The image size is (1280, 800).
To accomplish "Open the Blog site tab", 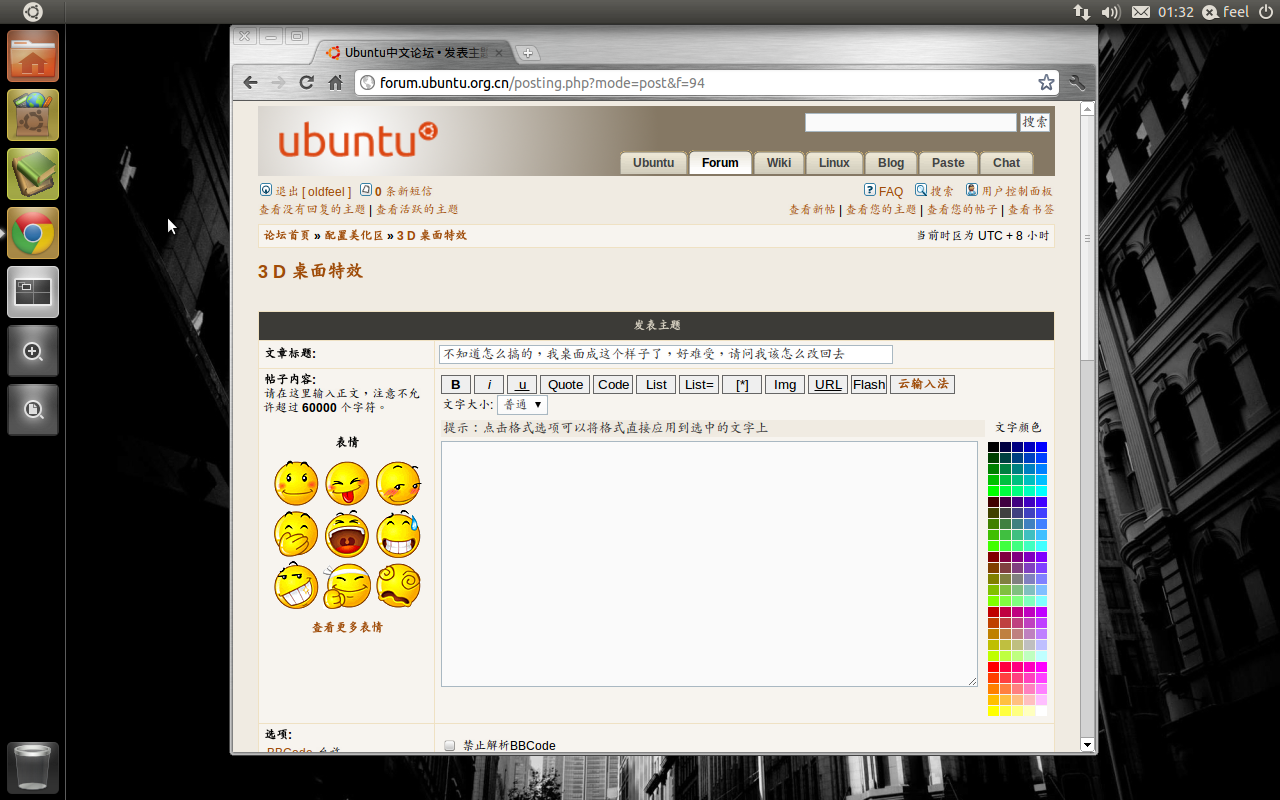I will 891,163.
